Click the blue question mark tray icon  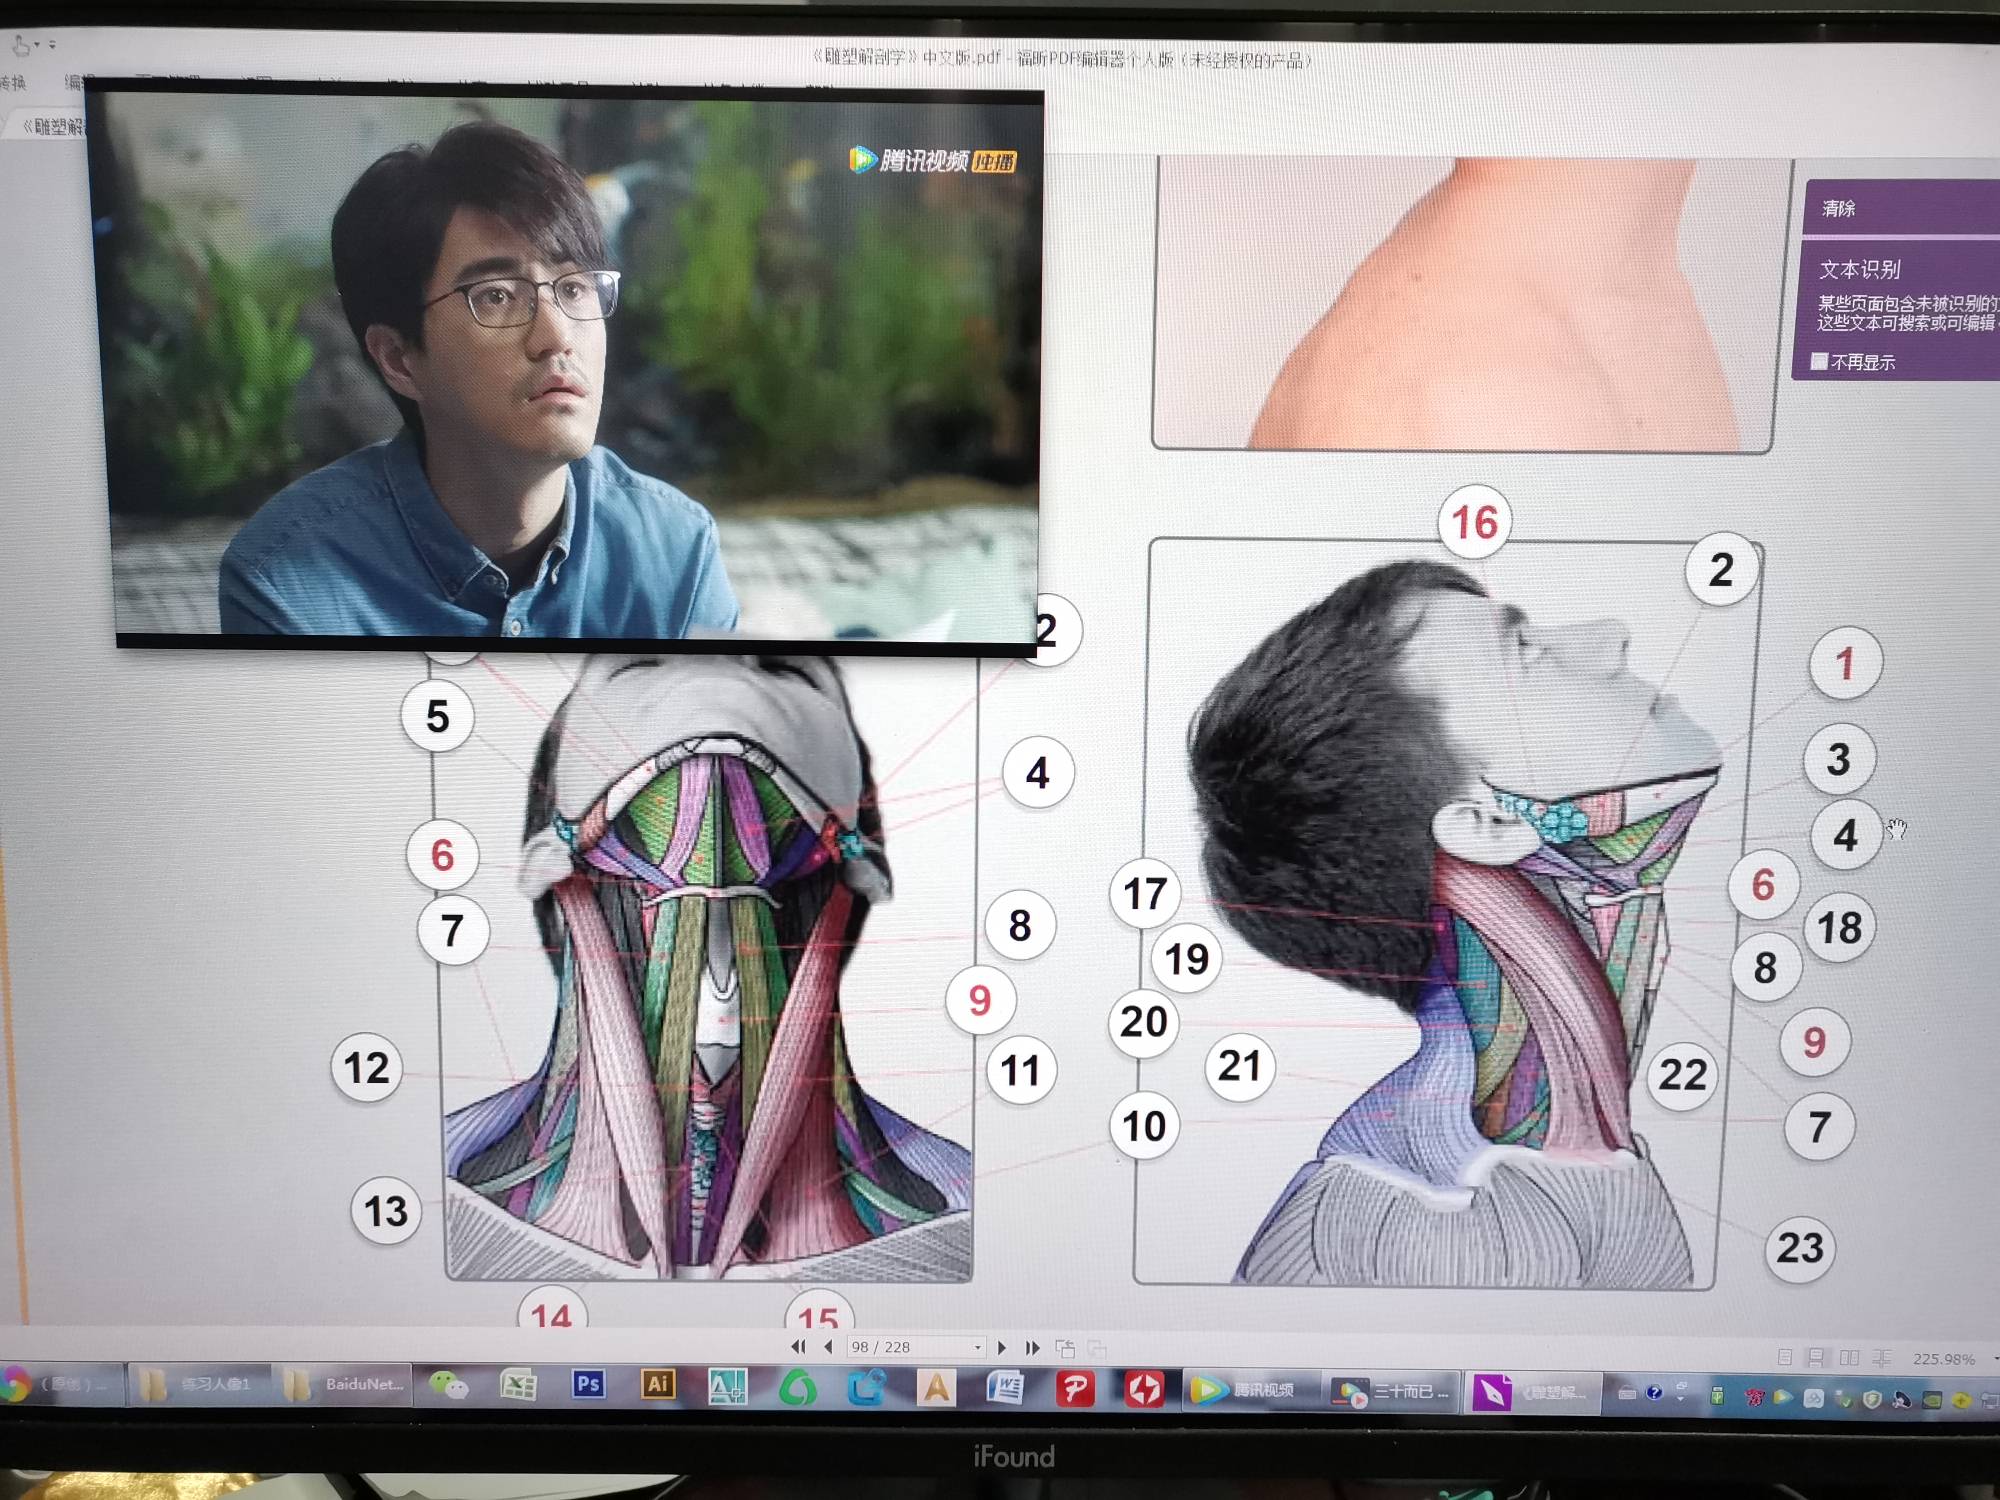click(1654, 1393)
